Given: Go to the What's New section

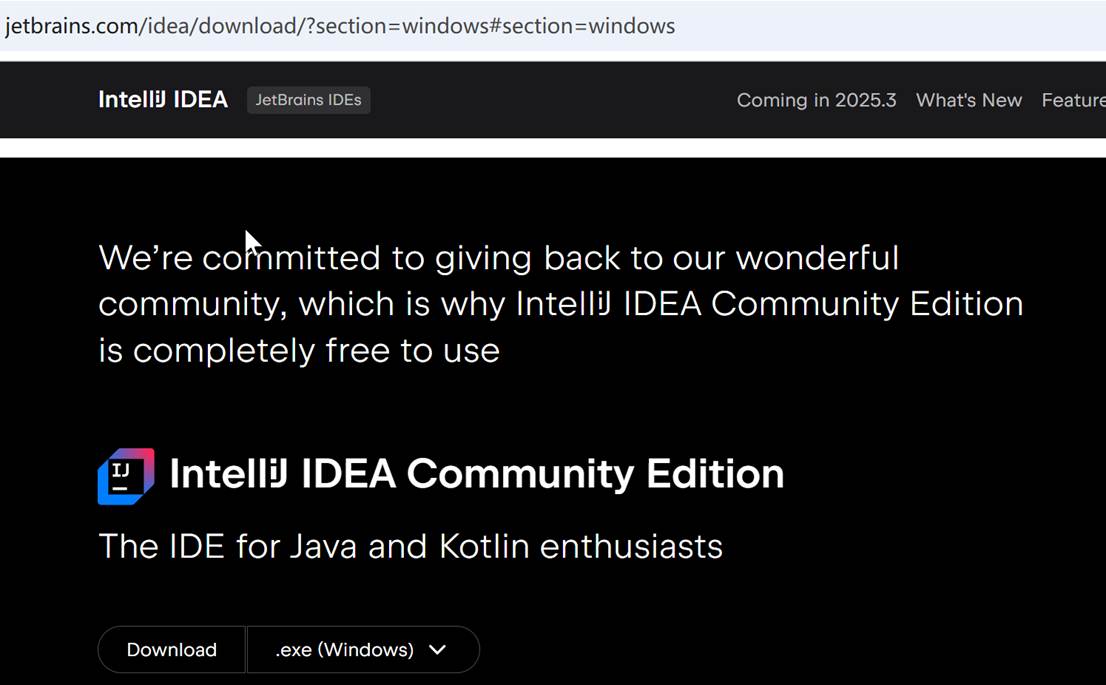Looking at the screenshot, I should coord(968,100).
